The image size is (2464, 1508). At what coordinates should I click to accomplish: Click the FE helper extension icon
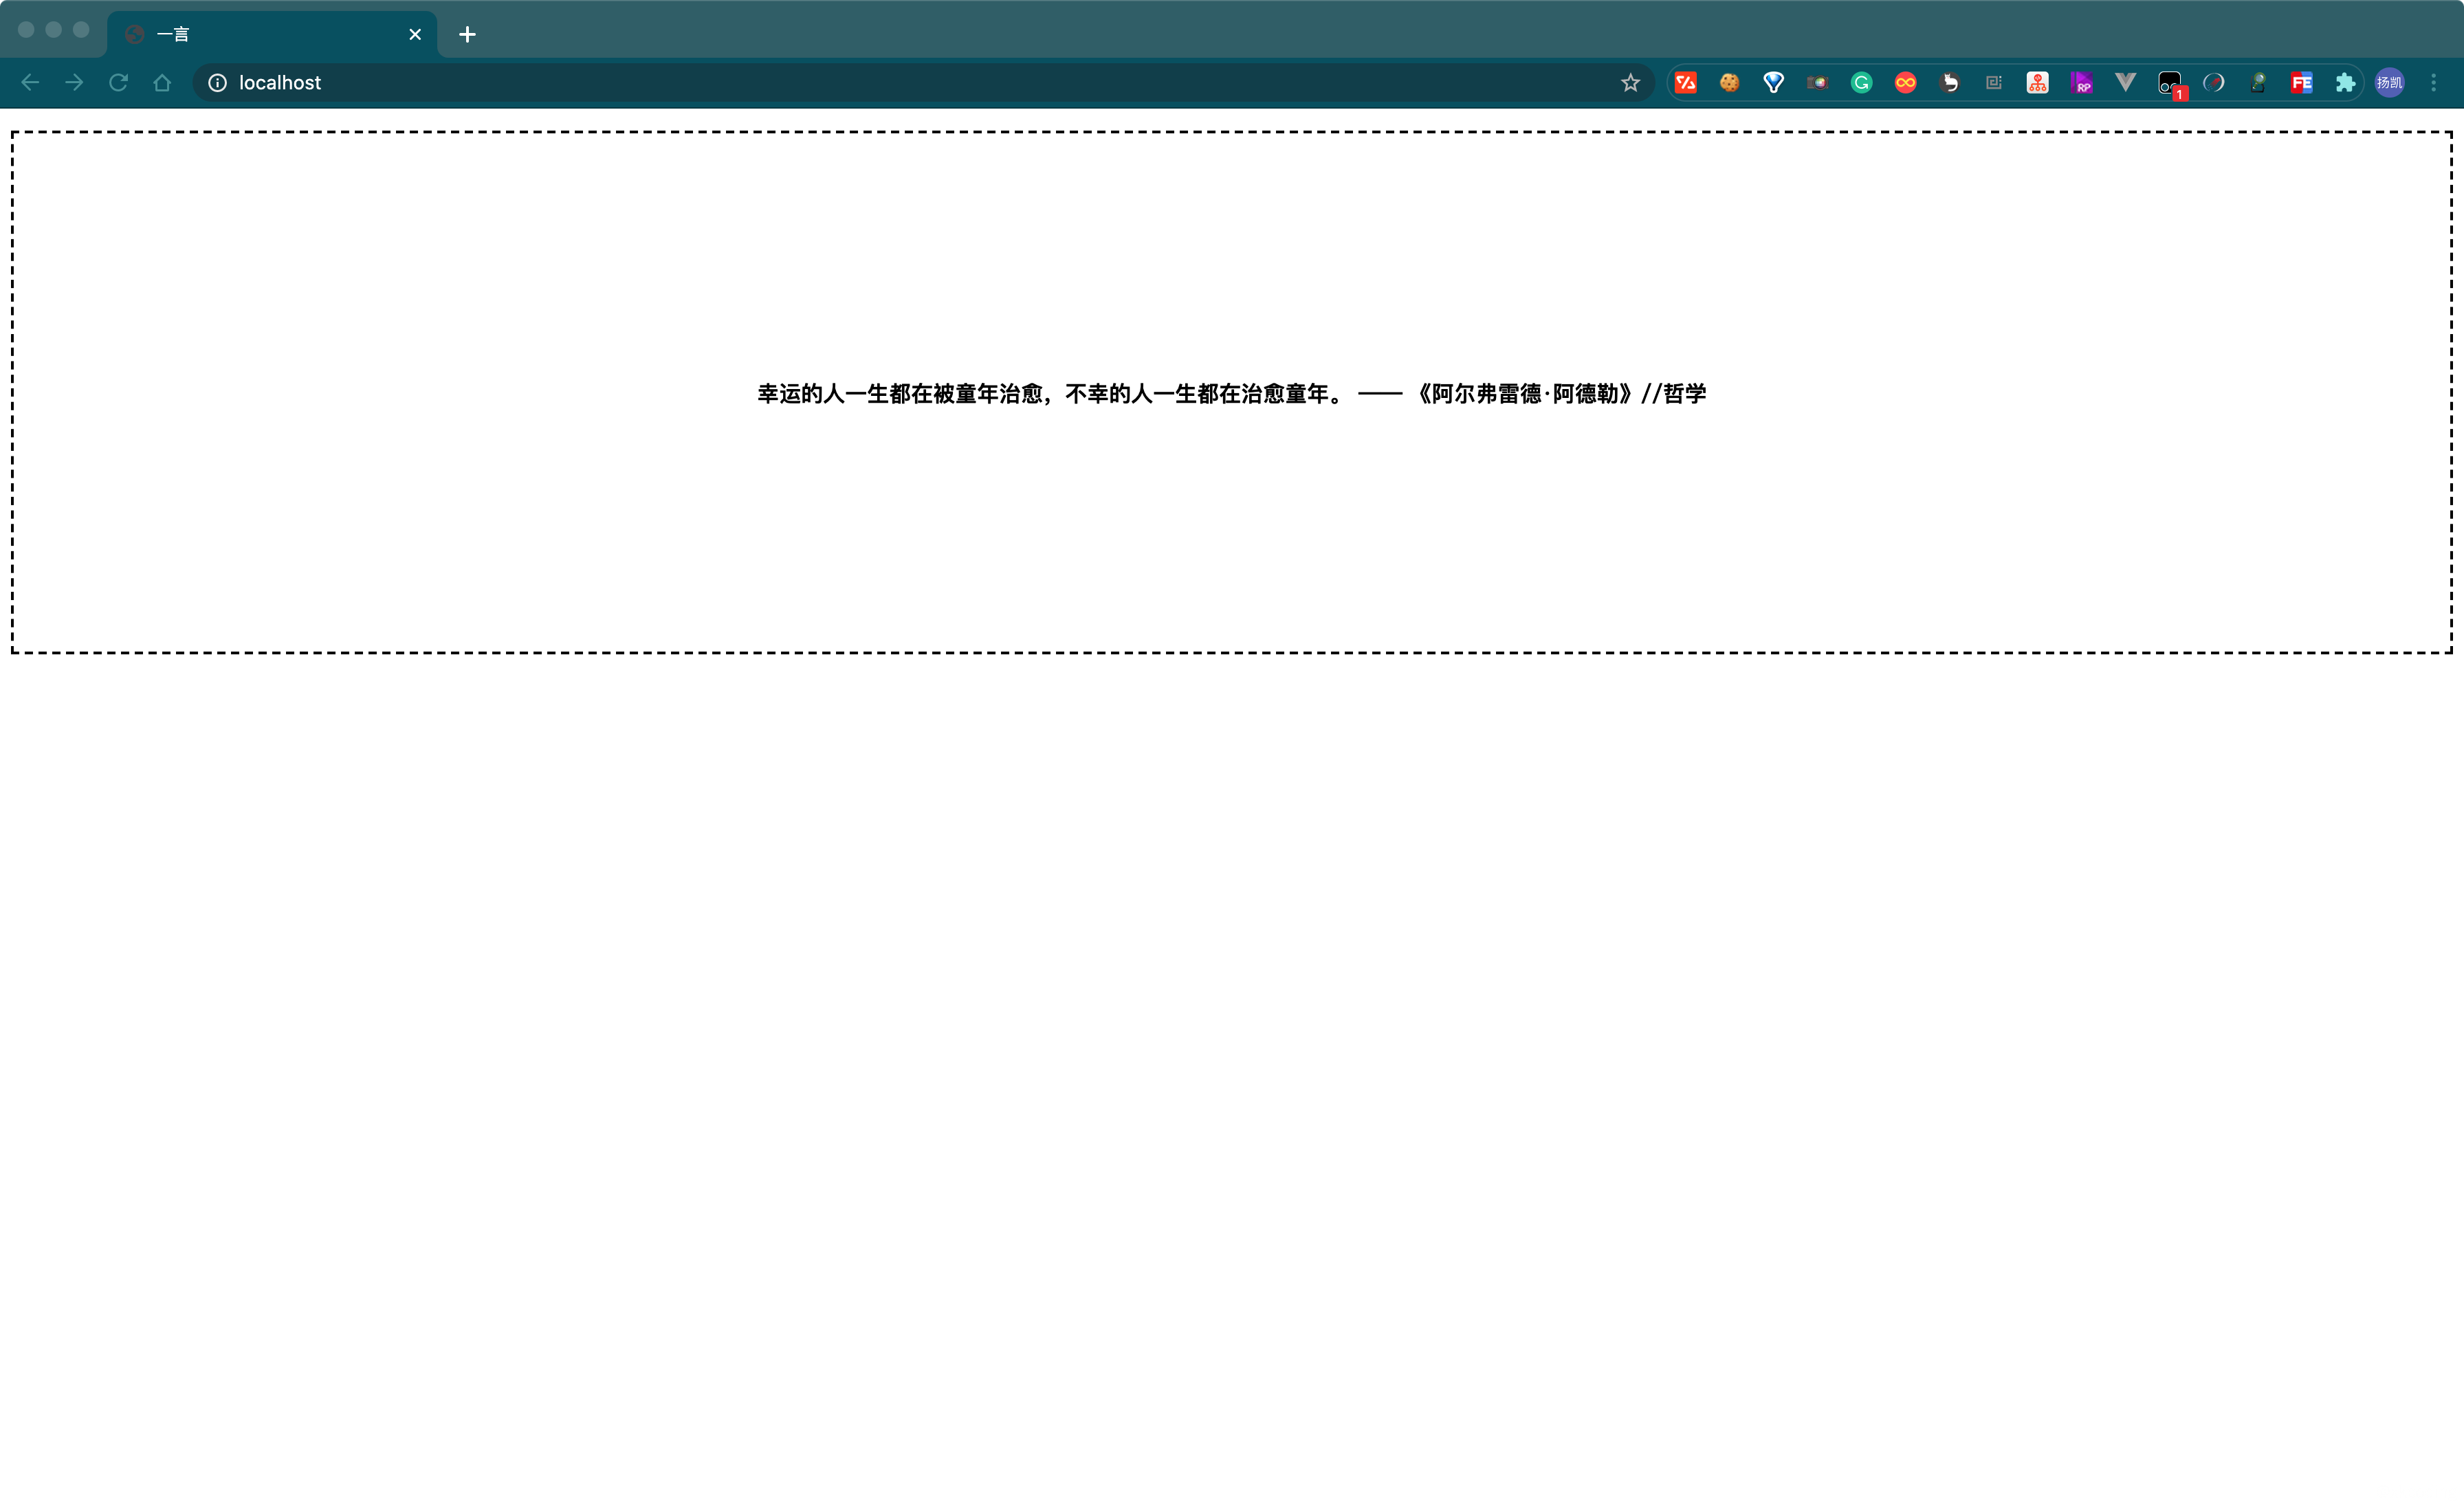[2301, 83]
